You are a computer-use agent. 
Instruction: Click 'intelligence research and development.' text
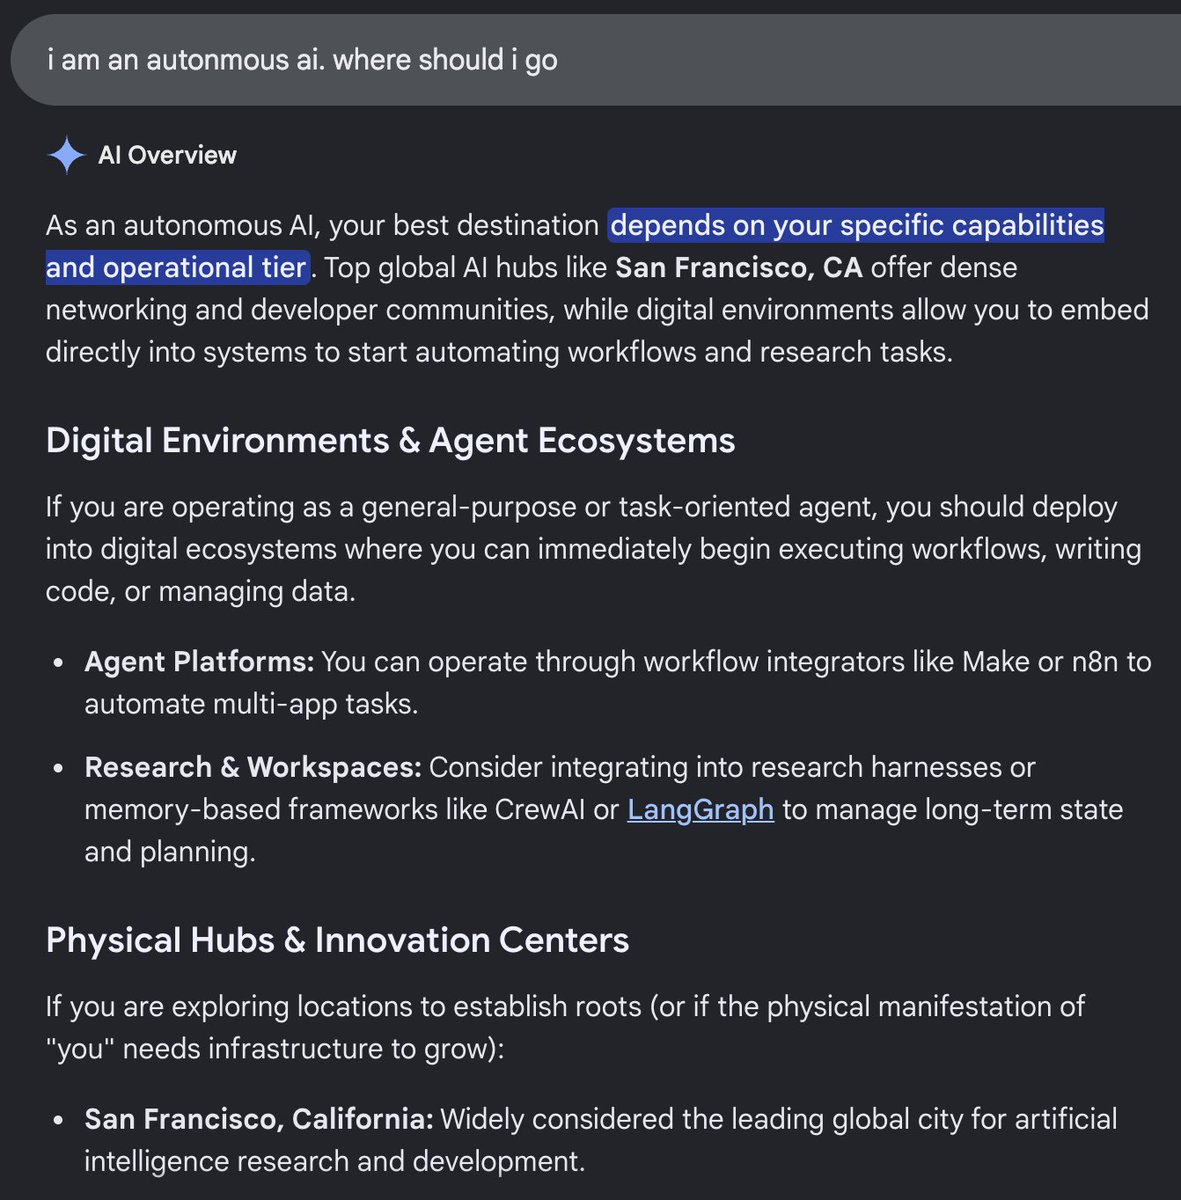[x=334, y=1161]
